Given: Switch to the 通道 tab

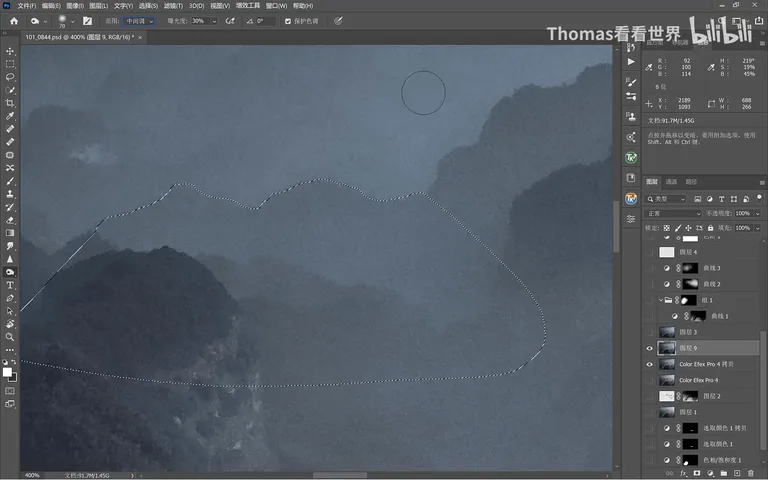Looking at the screenshot, I should tap(671, 182).
